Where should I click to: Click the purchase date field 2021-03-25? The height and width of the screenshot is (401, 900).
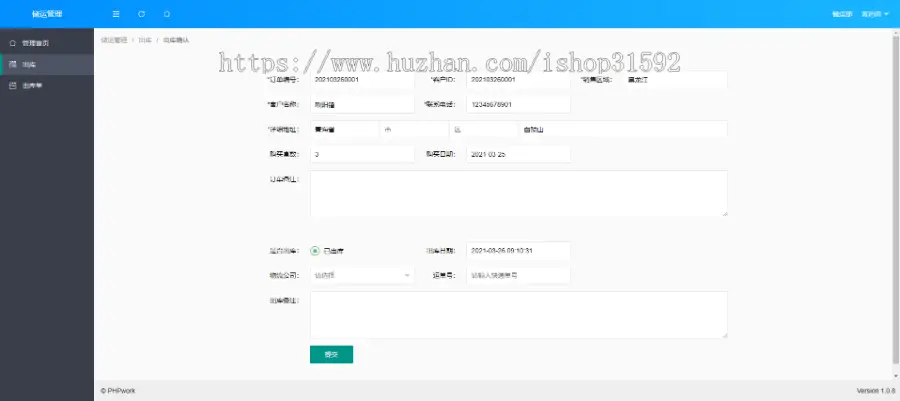click(x=518, y=154)
